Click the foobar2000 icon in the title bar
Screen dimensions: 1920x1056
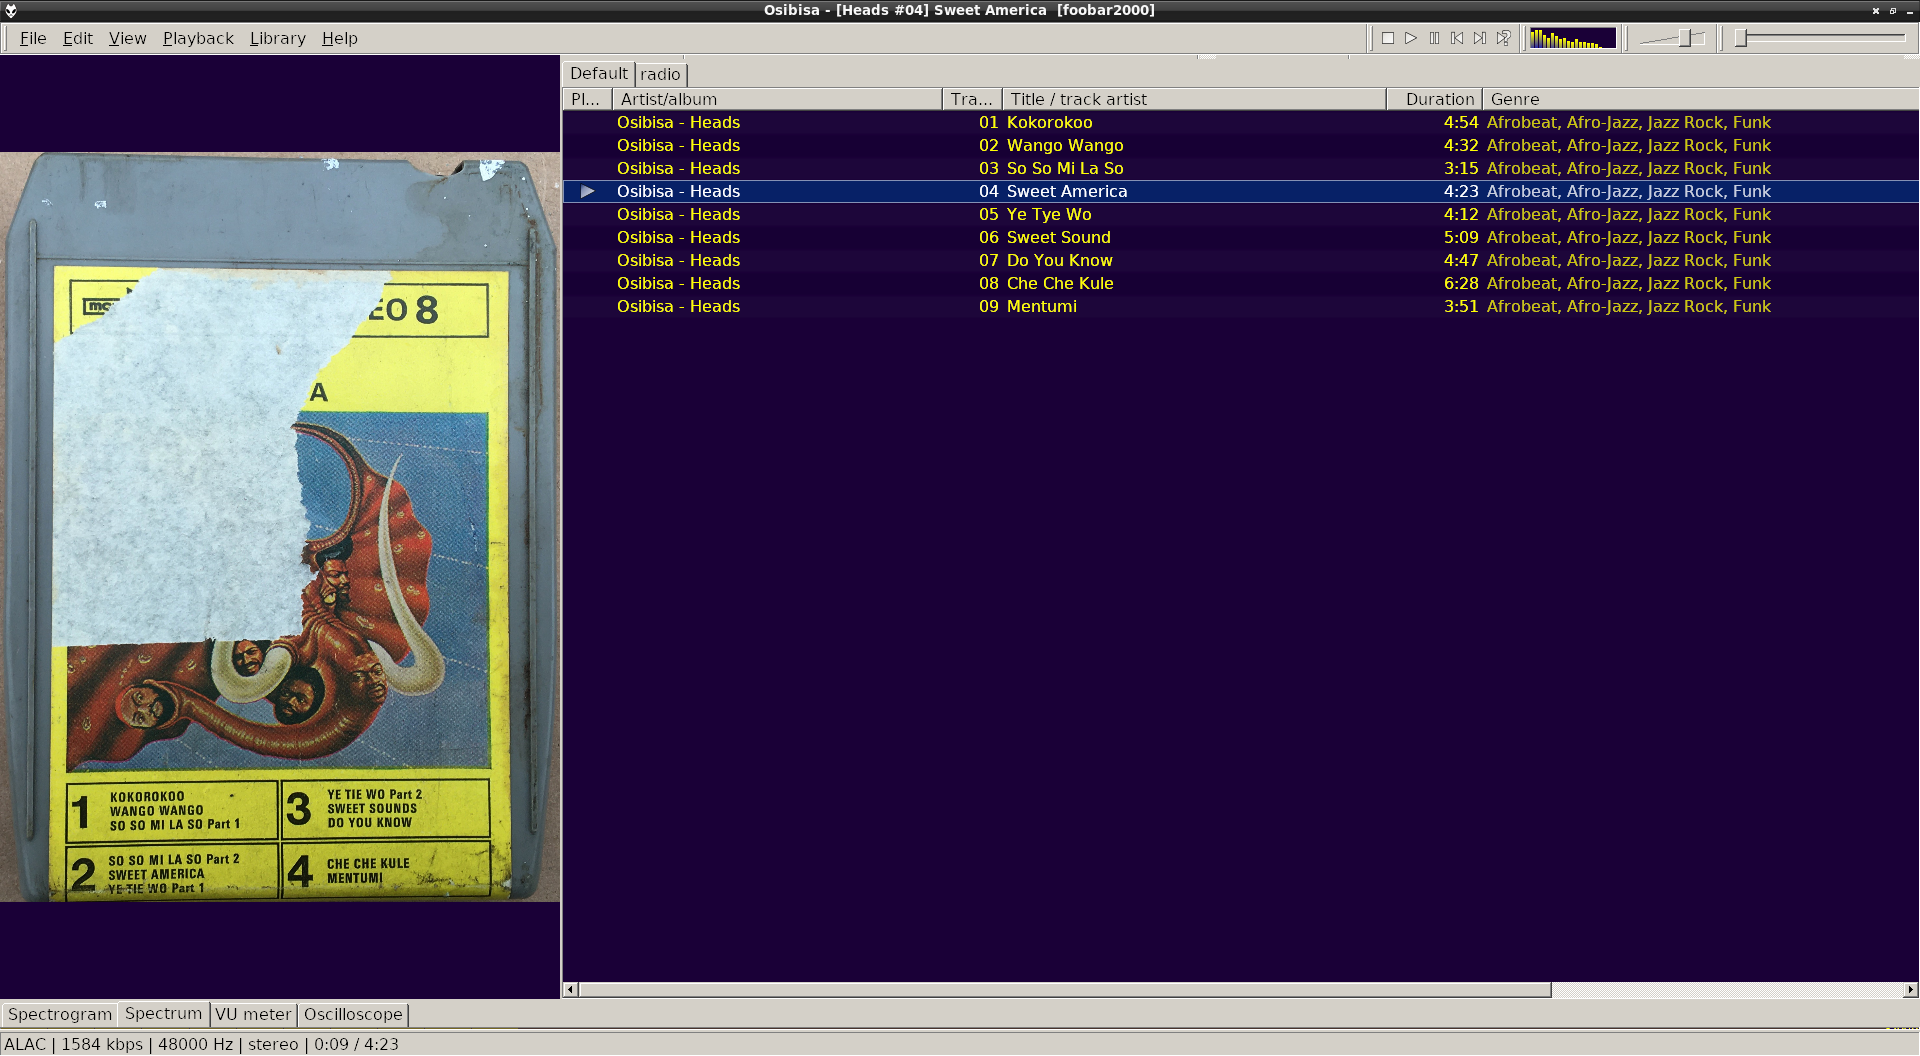(x=11, y=10)
